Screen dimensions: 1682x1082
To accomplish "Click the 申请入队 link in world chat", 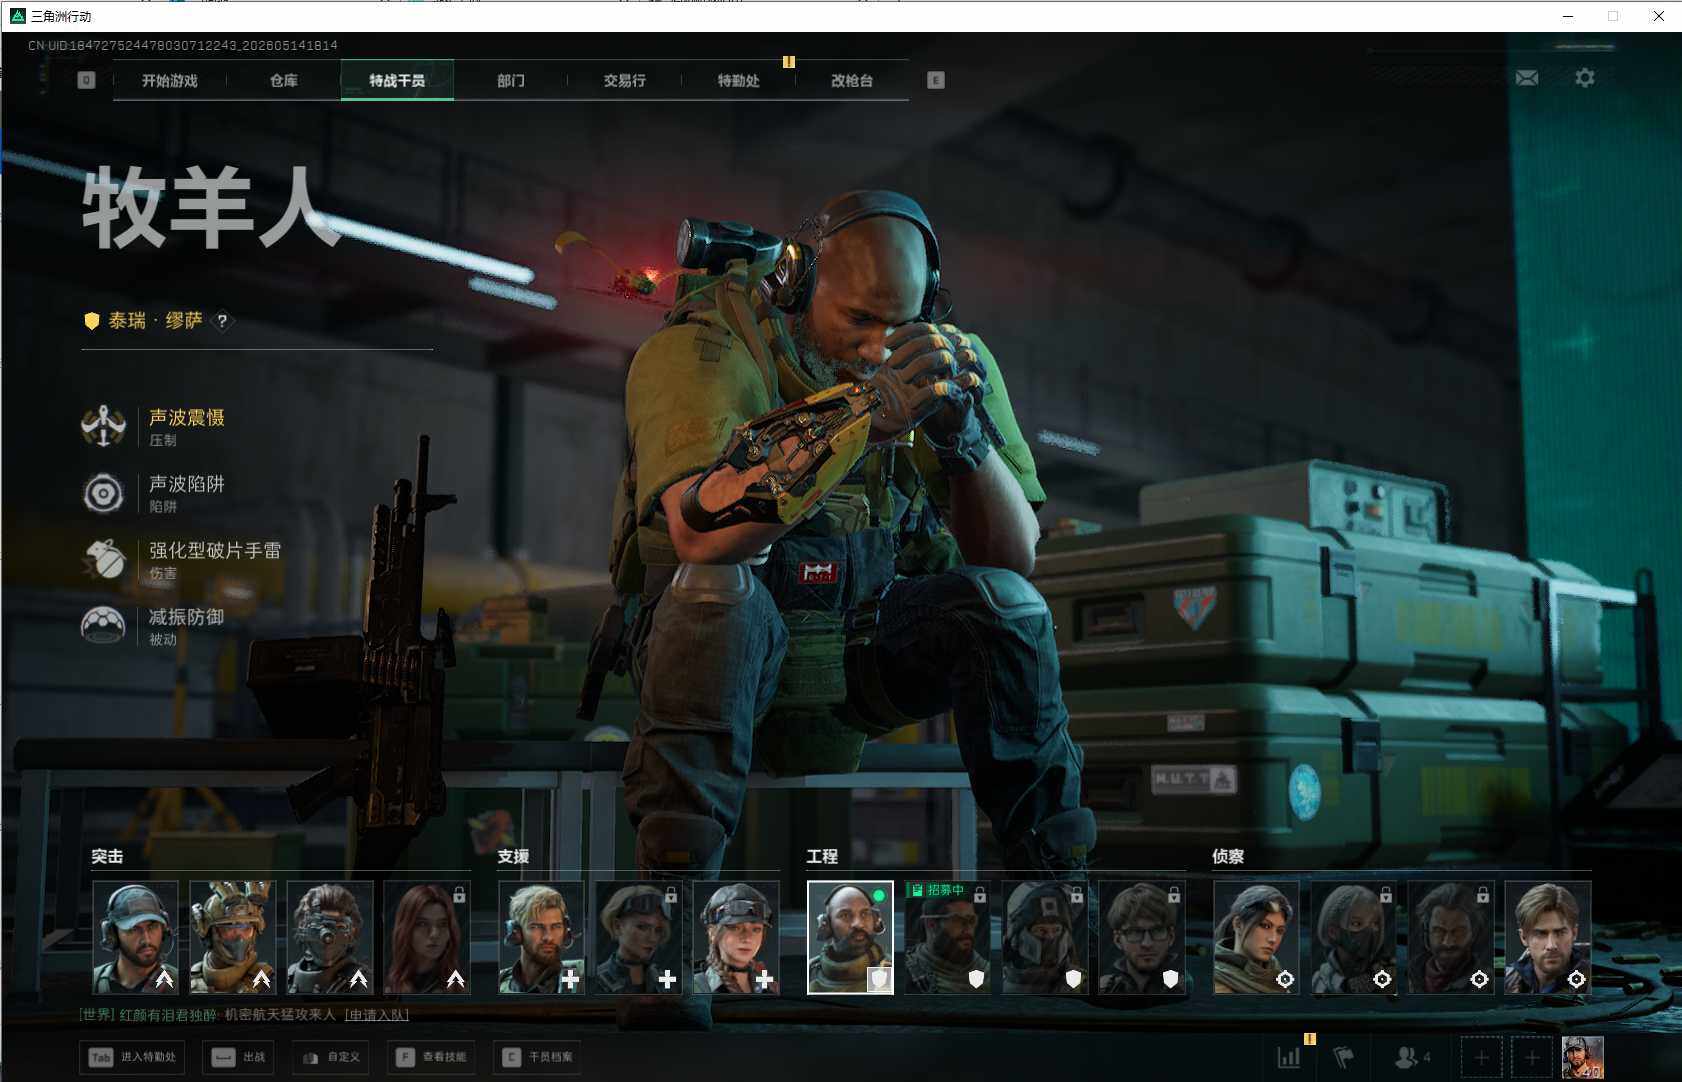I will 377,1015.
